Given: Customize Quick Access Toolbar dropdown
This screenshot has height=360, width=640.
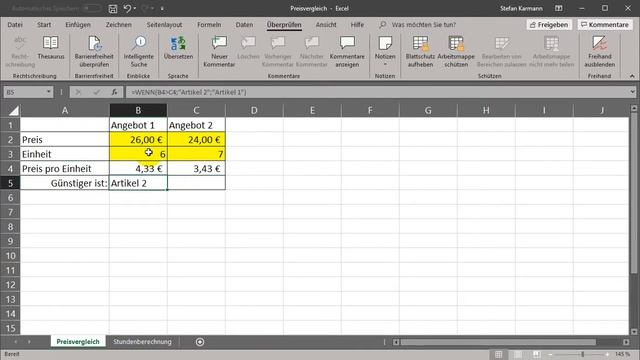Looking at the screenshot, I should pos(162,9).
